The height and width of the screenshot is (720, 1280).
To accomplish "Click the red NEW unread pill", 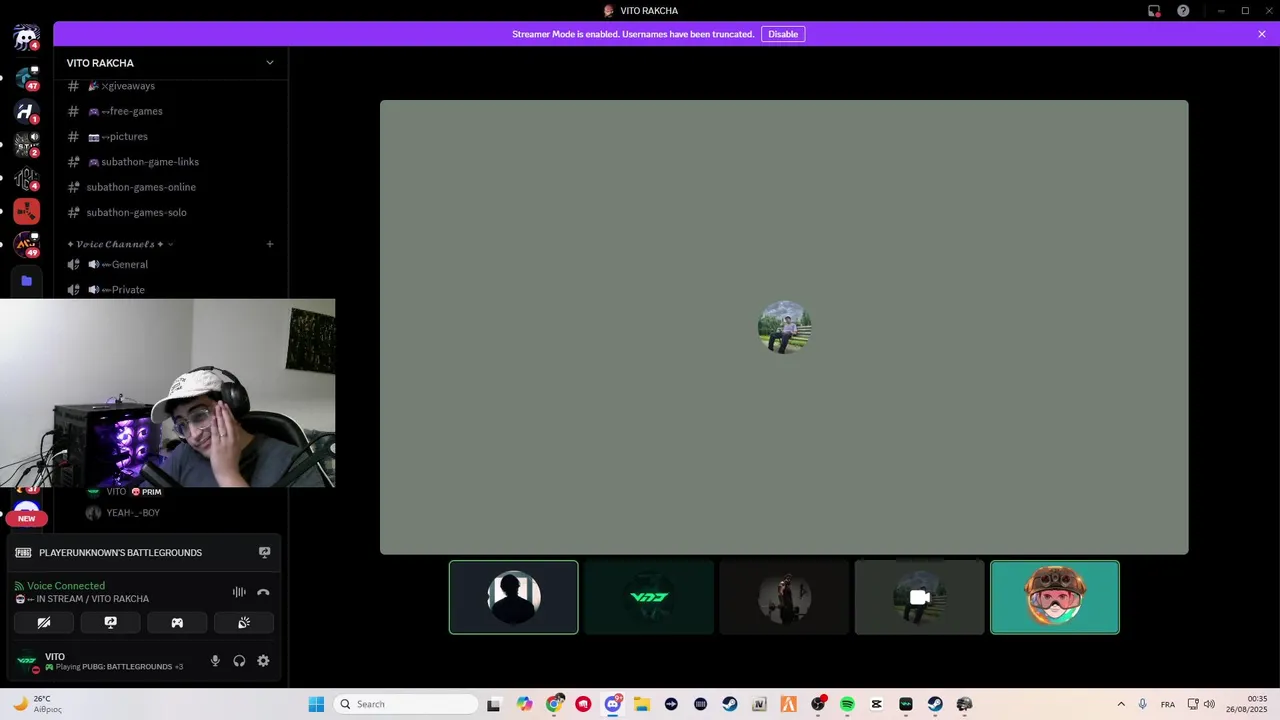I will click(26, 519).
